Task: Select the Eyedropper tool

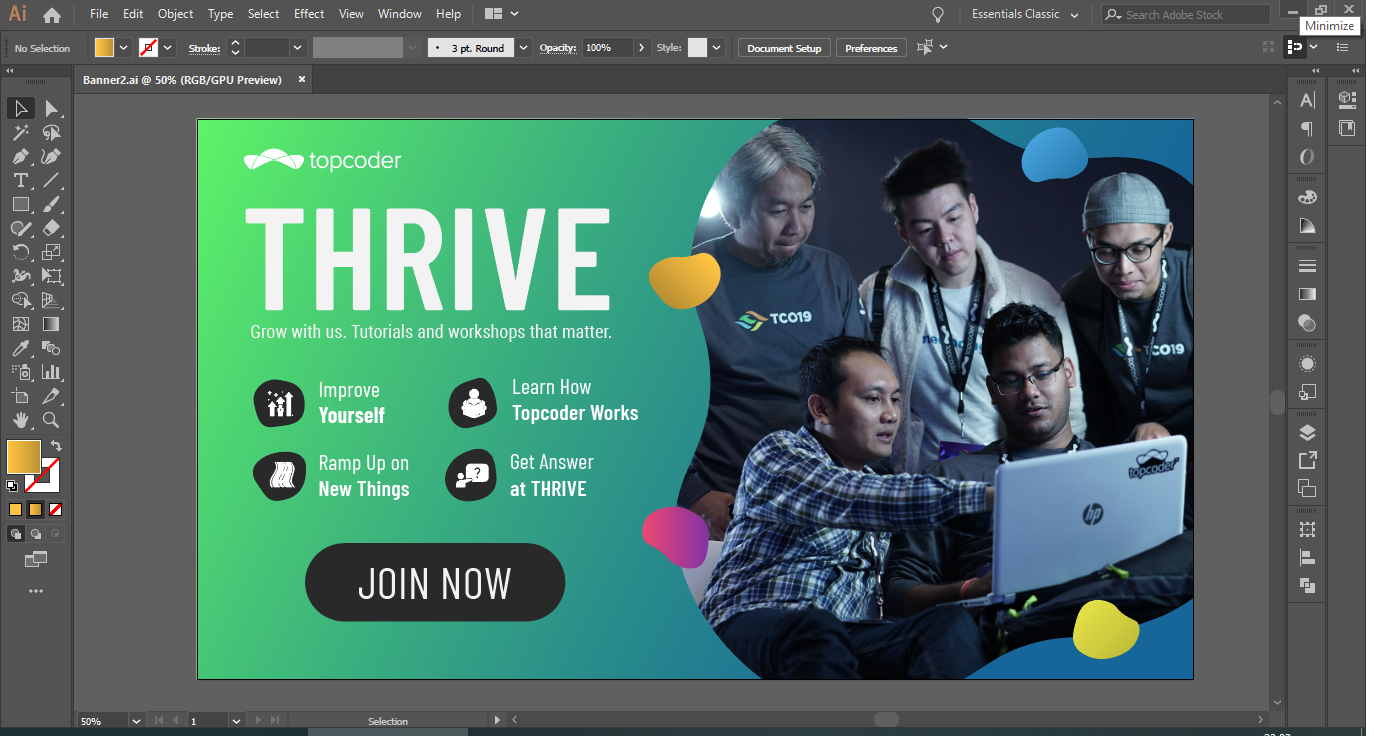Action: pos(21,348)
